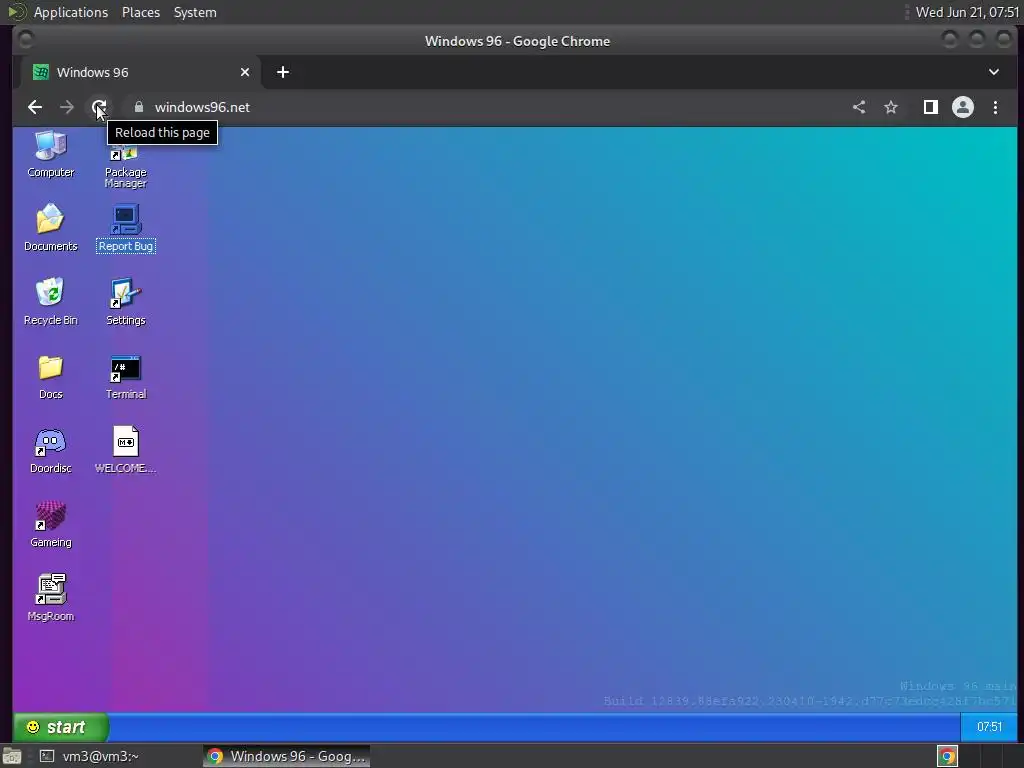Click the Chrome icon in bottom tray
Screen dimensions: 1024x768
click(x=947, y=756)
